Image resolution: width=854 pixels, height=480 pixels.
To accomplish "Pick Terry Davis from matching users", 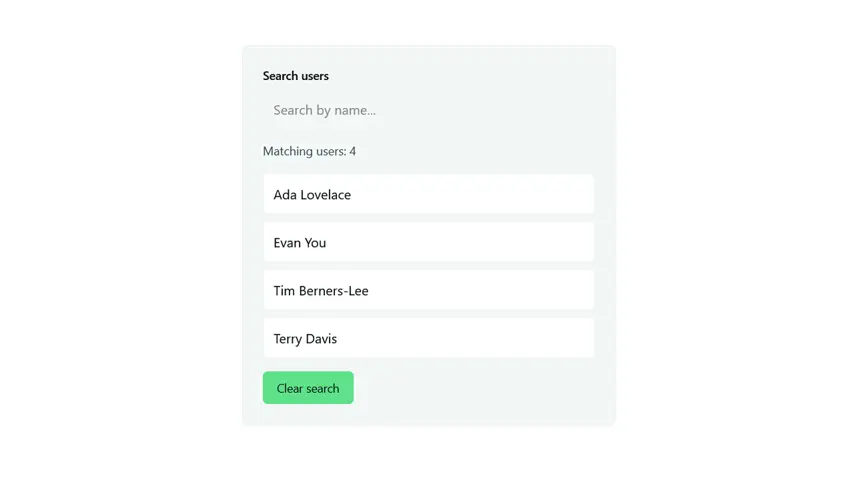I will [x=429, y=338].
